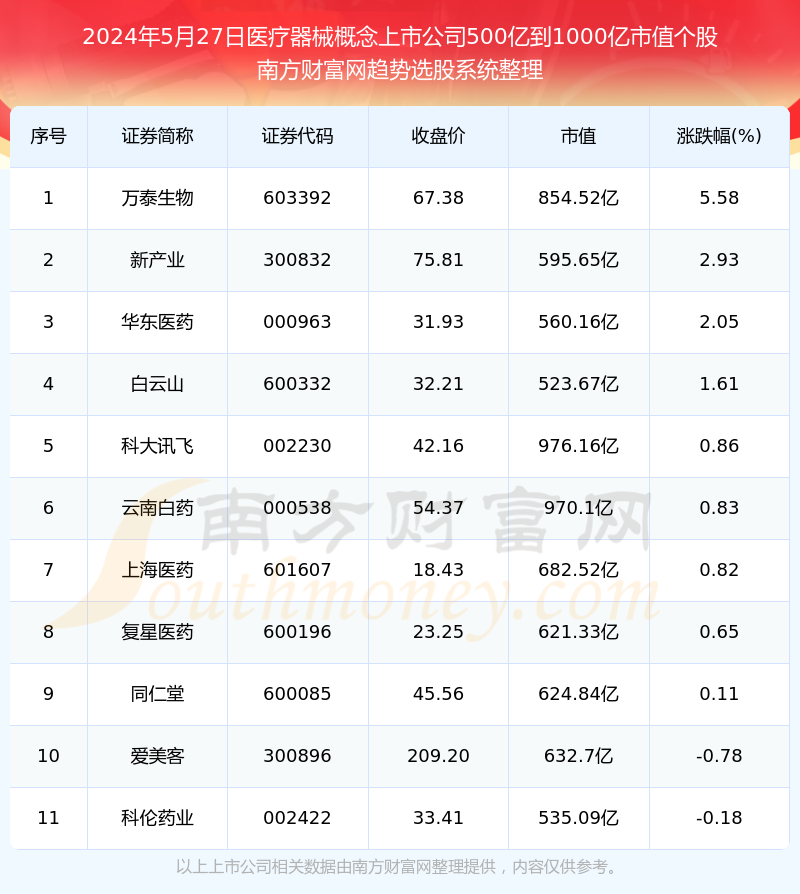800x894 pixels.
Task: Select stock name 复星医药
Action: coord(157,632)
